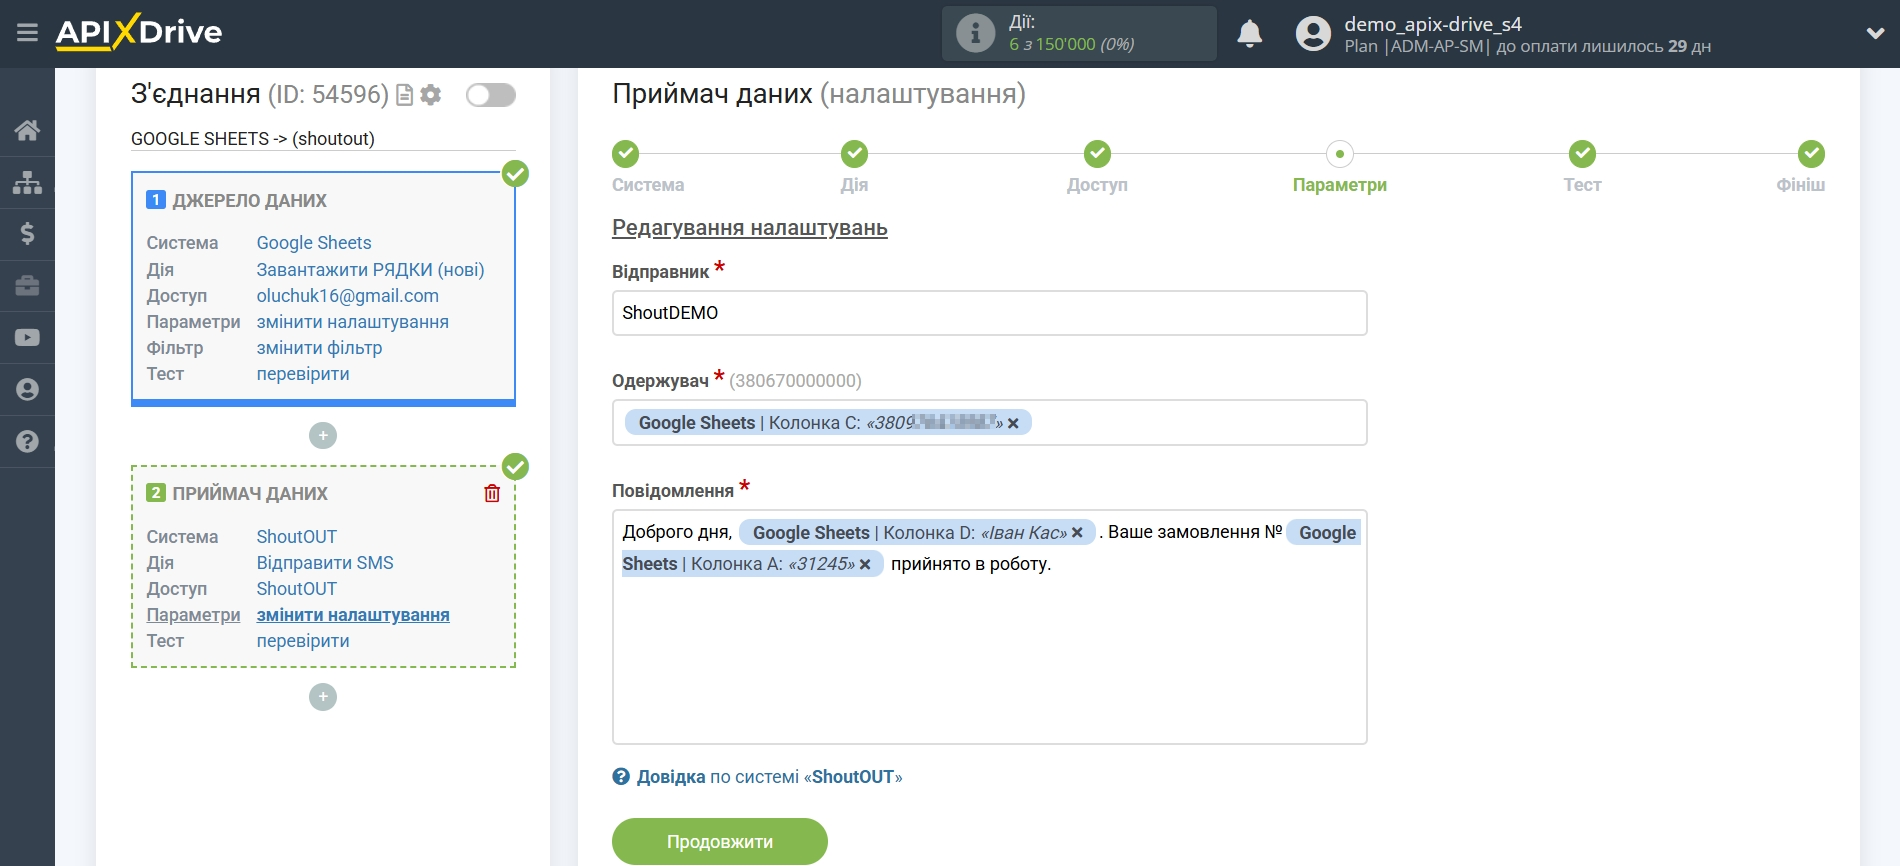Click the Редагування налаштувань heading
The height and width of the screenshot is (866, 1900).
[750, 228]
